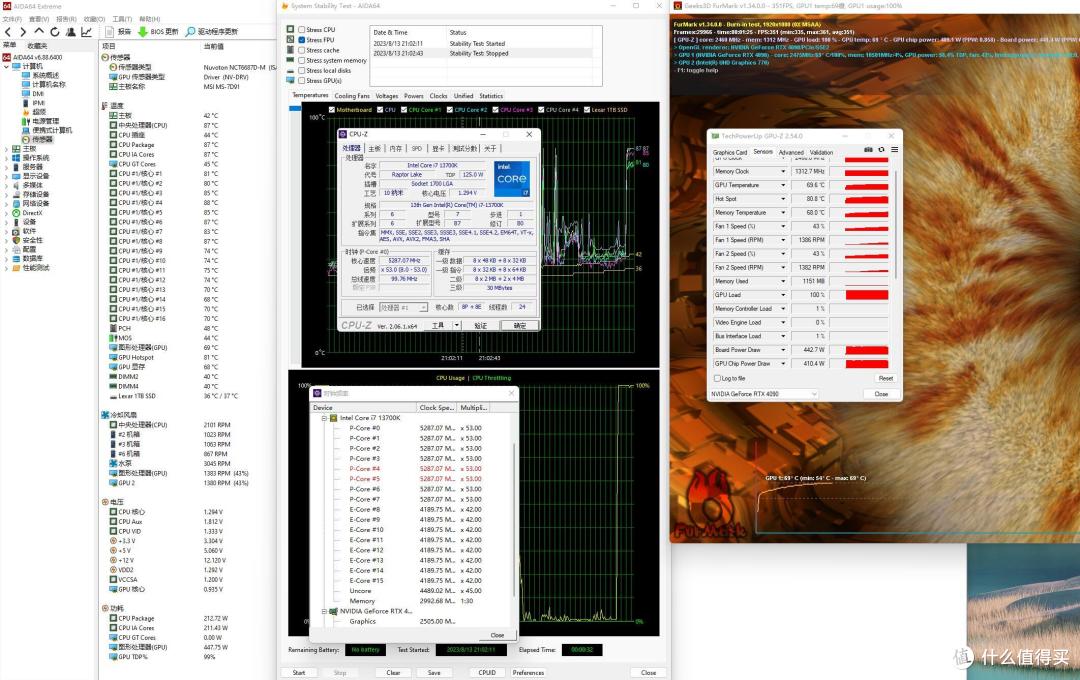Click GPU-Z refresh icon
Screen dimensions: 1080x680
pos(881,150)
